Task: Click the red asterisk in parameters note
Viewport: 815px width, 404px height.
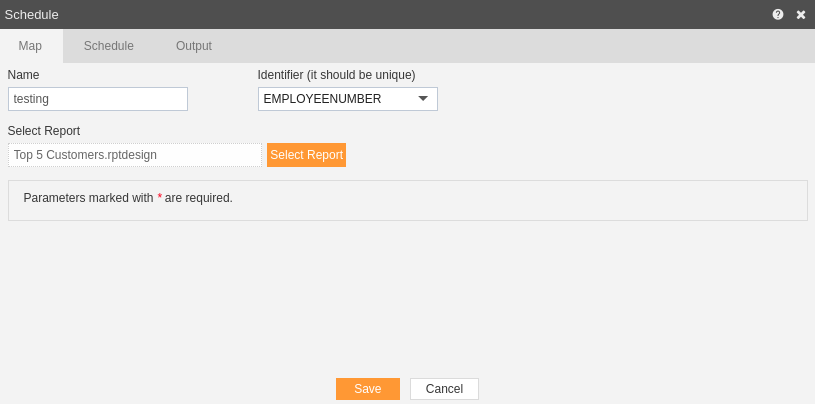Action: coord(160,197)
